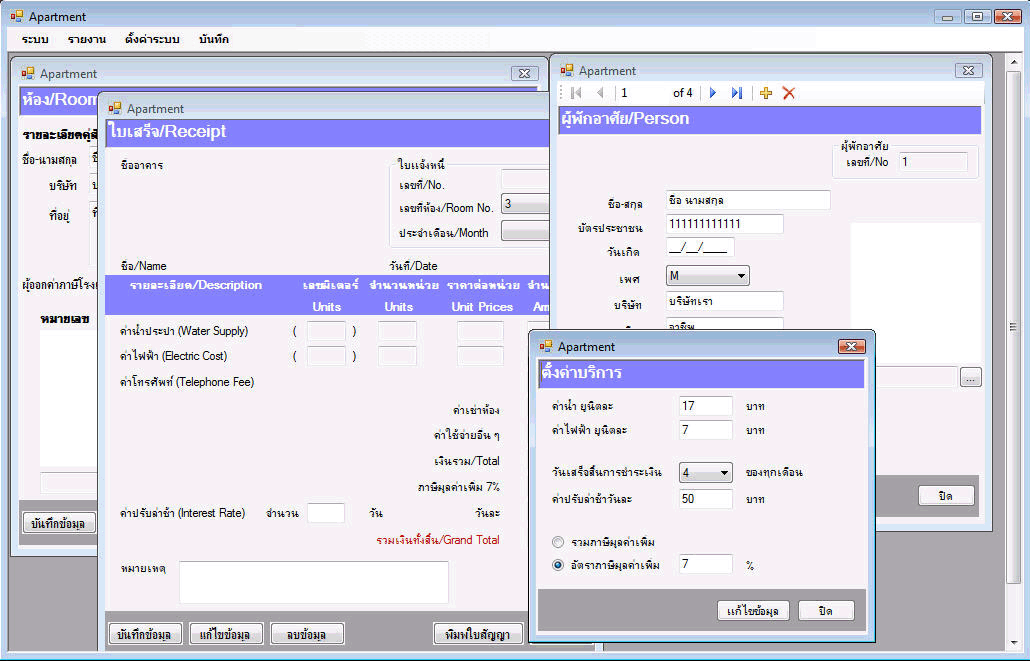The image size is (1030, 661).
Task: Click the พิมพ์ใบสัญญา print button
Action: (x=479, y=634)
